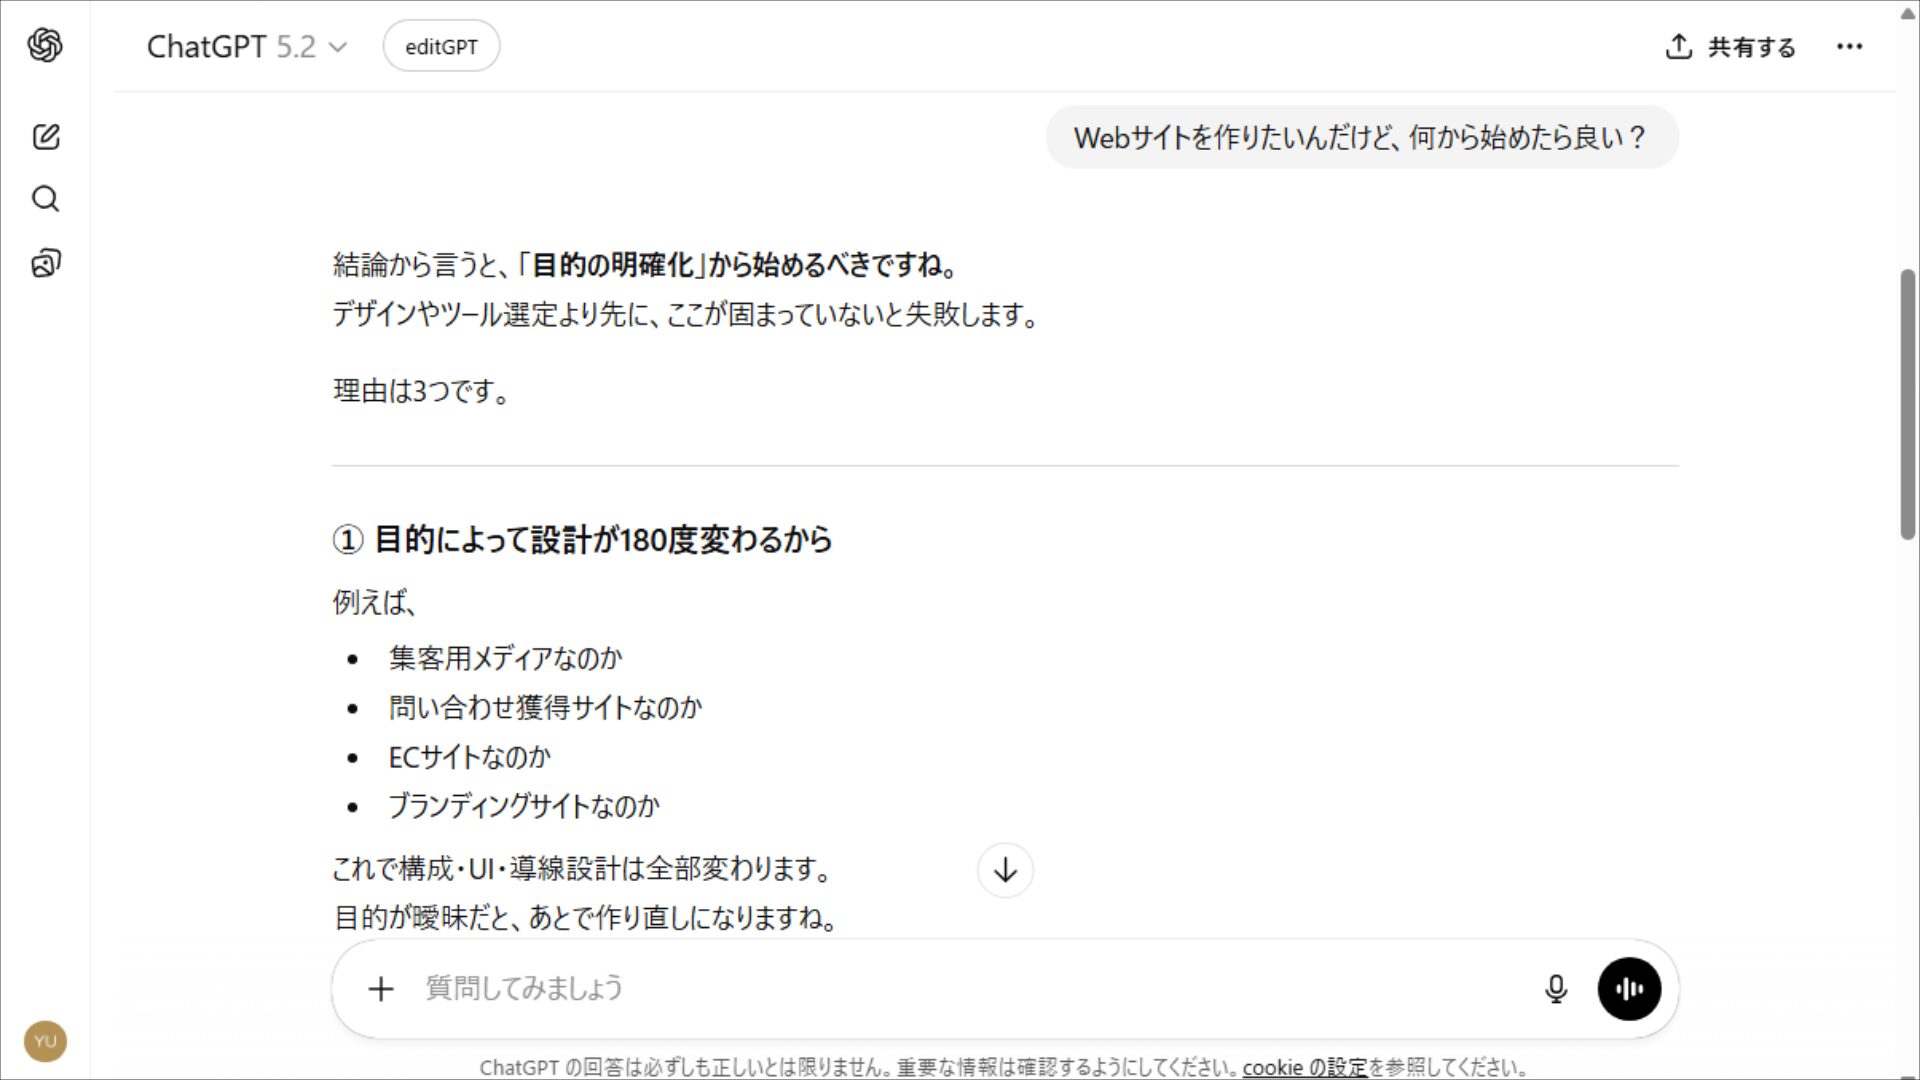The width and height of the screenshot is (1920, 1080).
Task: Open a new chat with the compose icon
Action: (x=45, y=138)
